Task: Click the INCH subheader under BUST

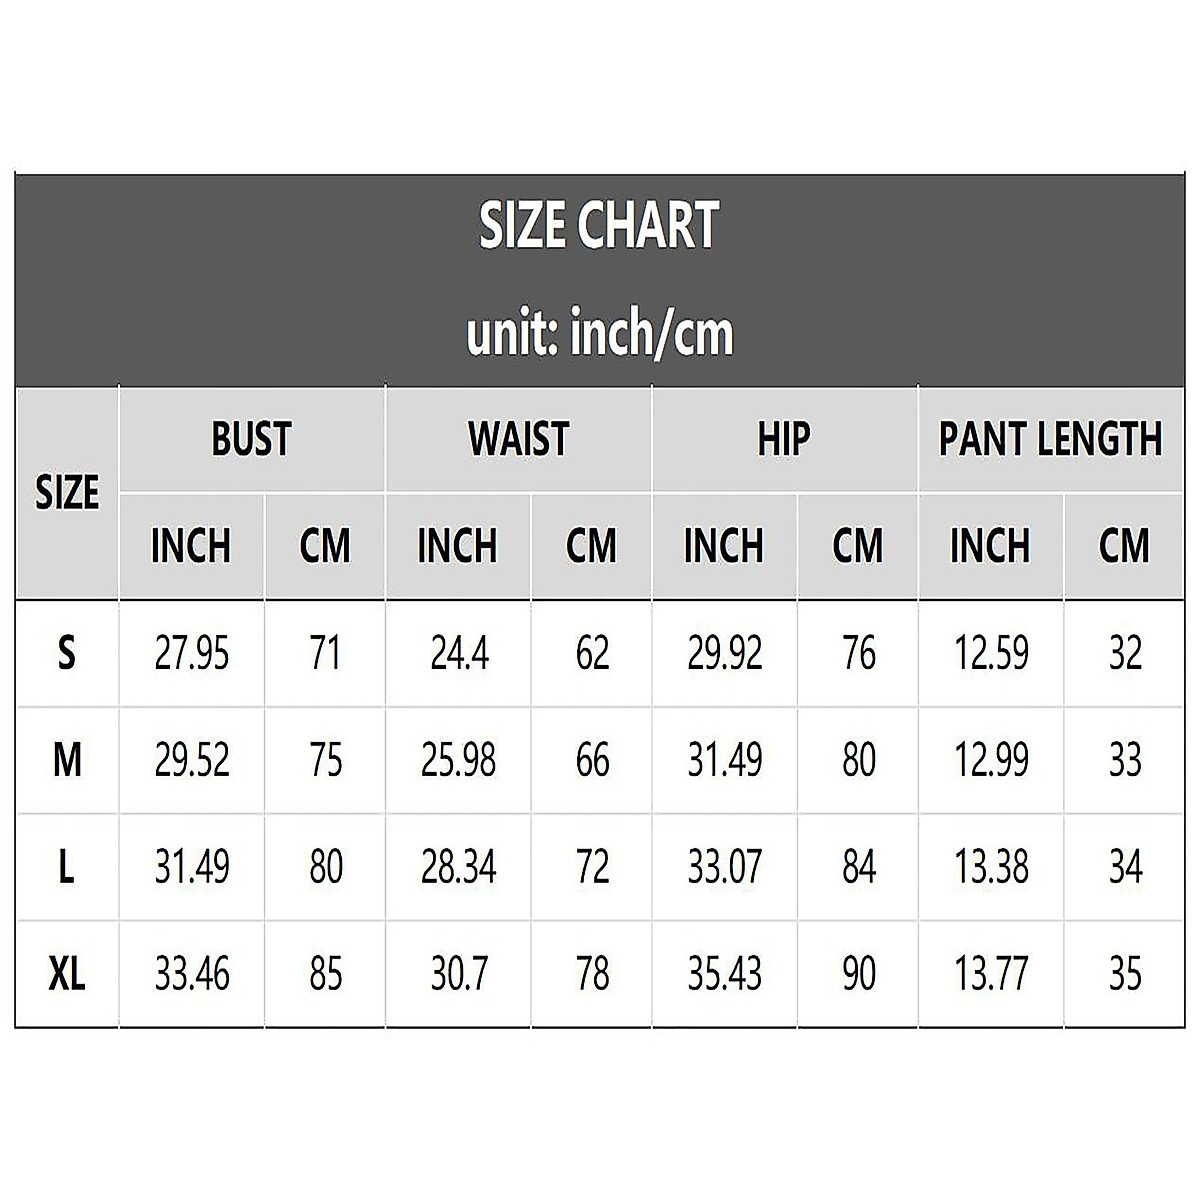Action: pos(191,546)
